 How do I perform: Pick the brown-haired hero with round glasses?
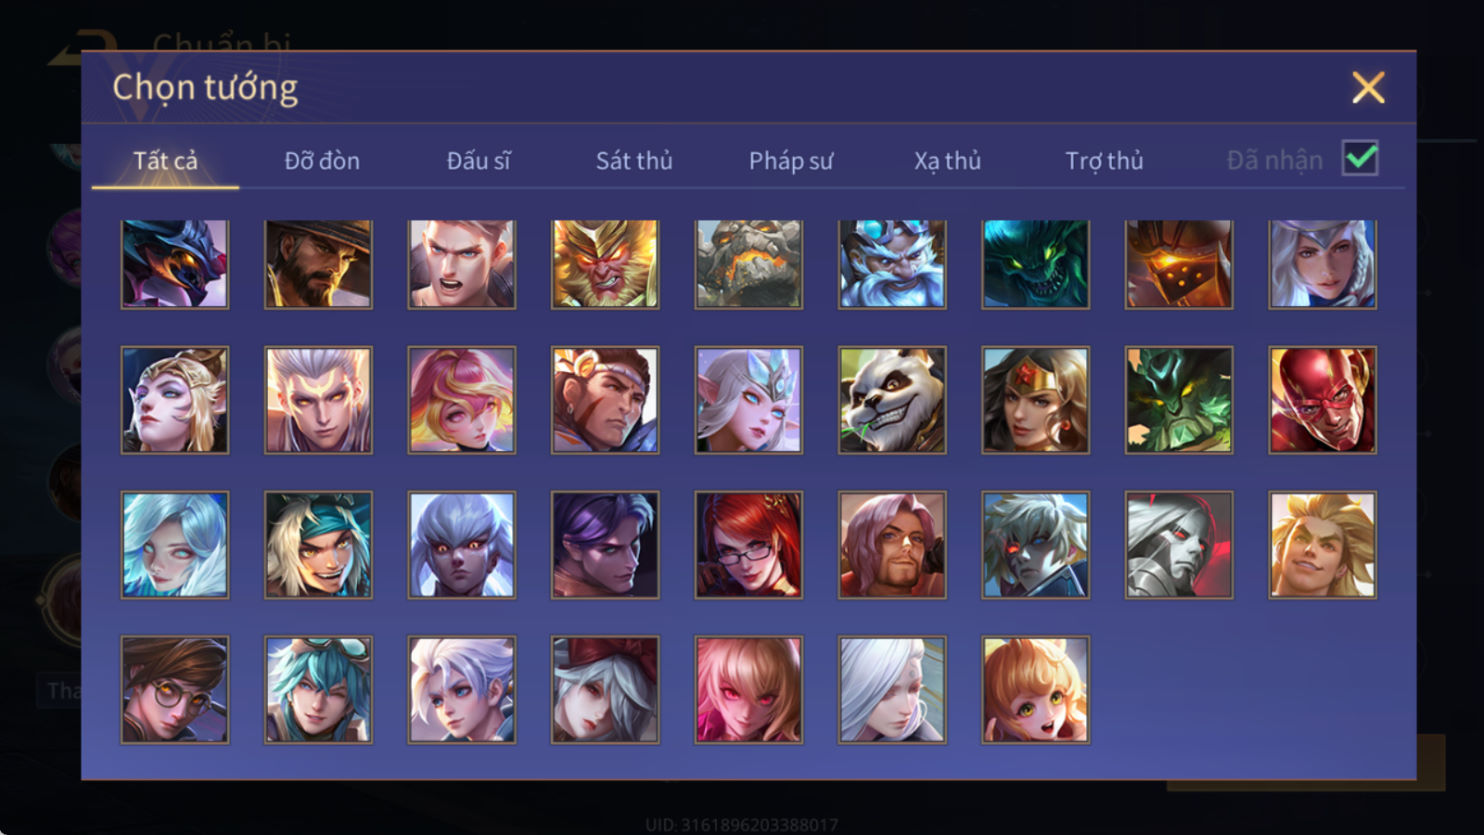[175, 690]
